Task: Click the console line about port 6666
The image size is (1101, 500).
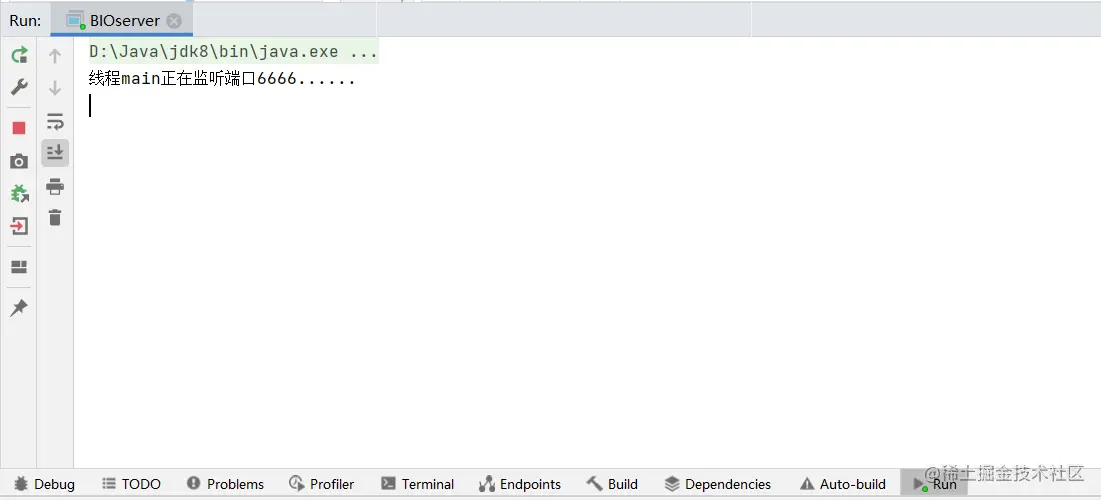Action: coord(222,79)
